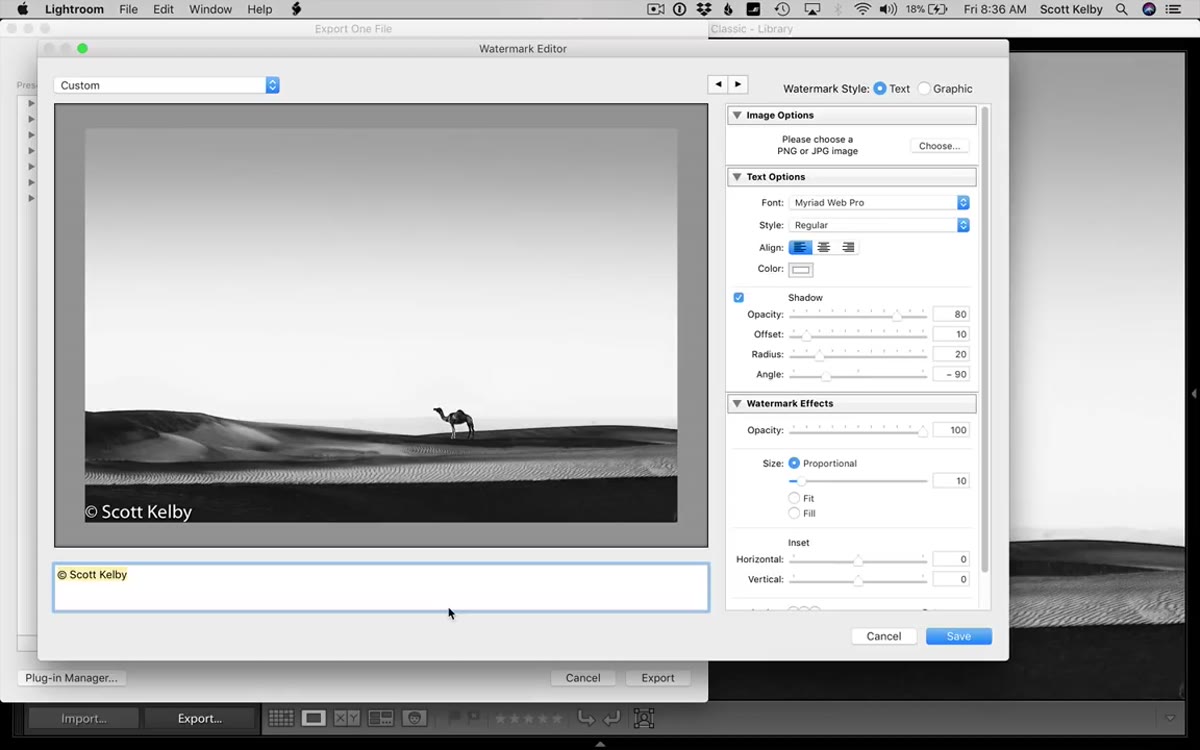Open Spotlight search magnifier
Viewport: 1200px width, 750px height.
[1122, 9]
